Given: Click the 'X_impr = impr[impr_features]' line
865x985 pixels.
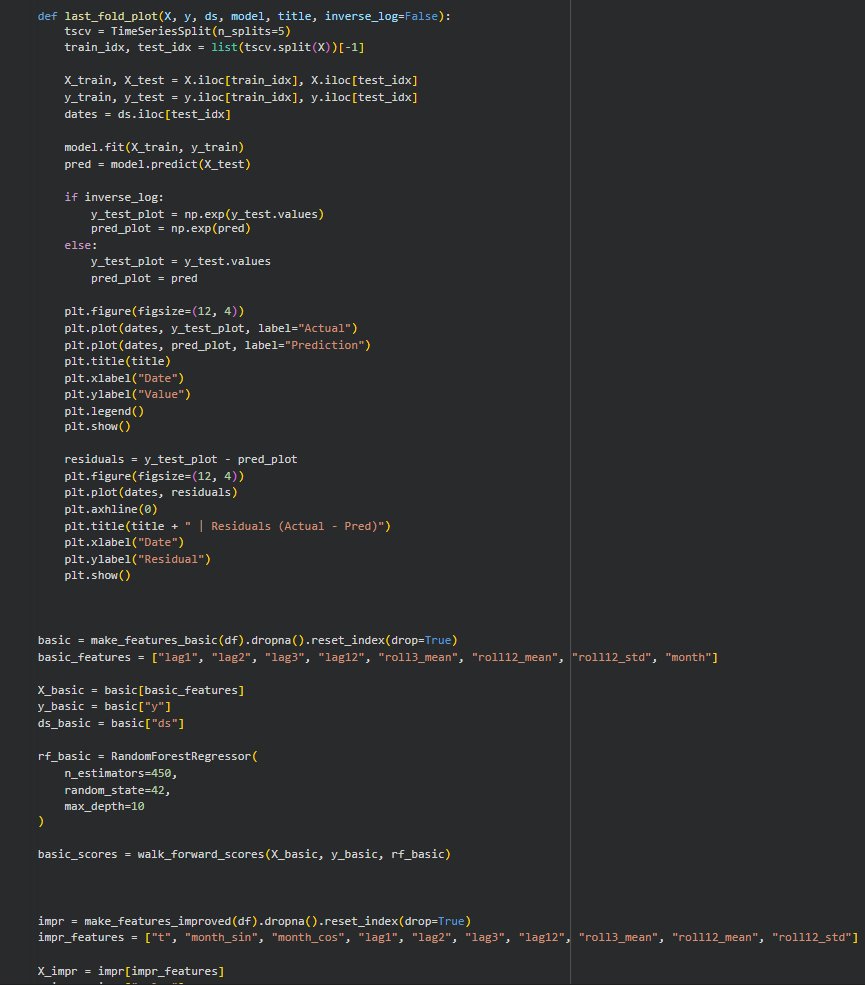Looking at the screenshot, I should pos(131,971).
